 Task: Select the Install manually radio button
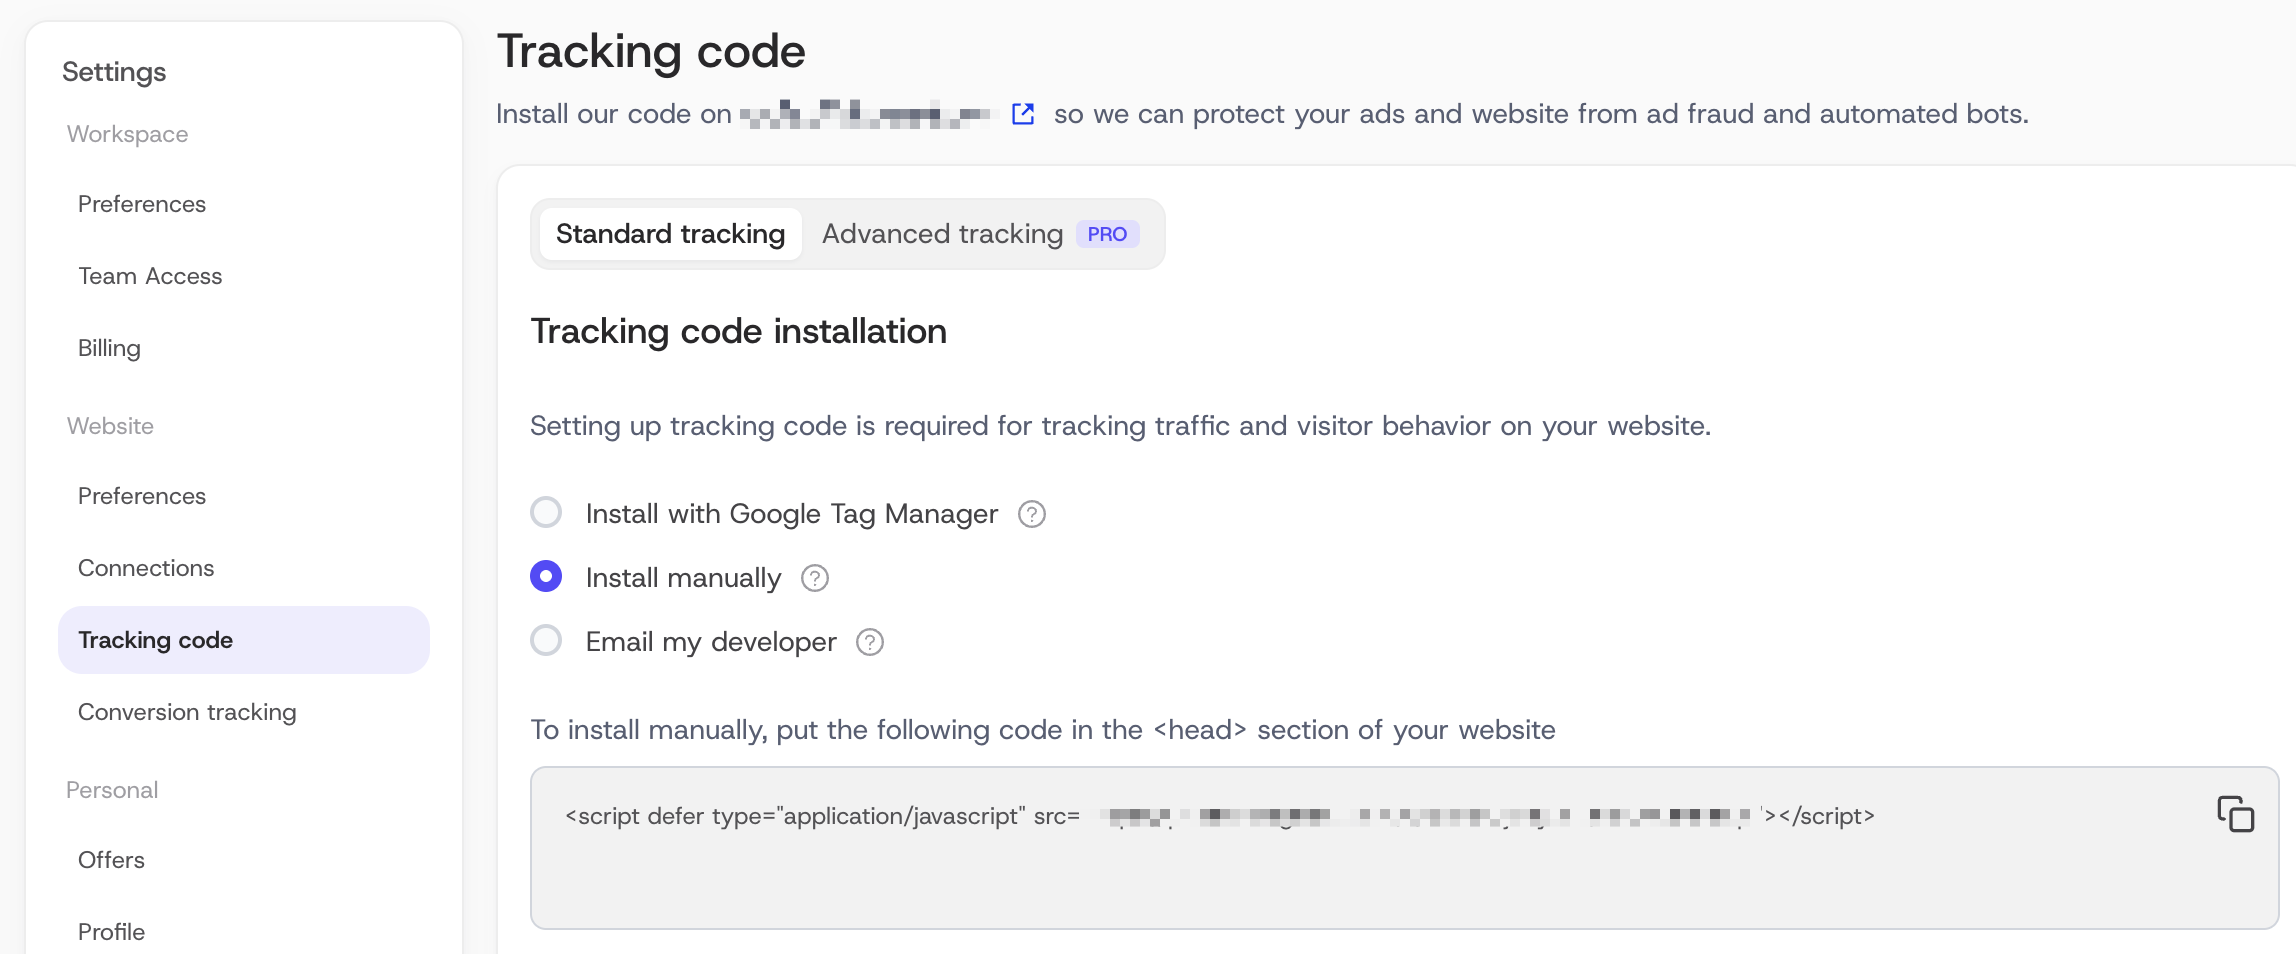pyautogui.click(x=546, y=576)
